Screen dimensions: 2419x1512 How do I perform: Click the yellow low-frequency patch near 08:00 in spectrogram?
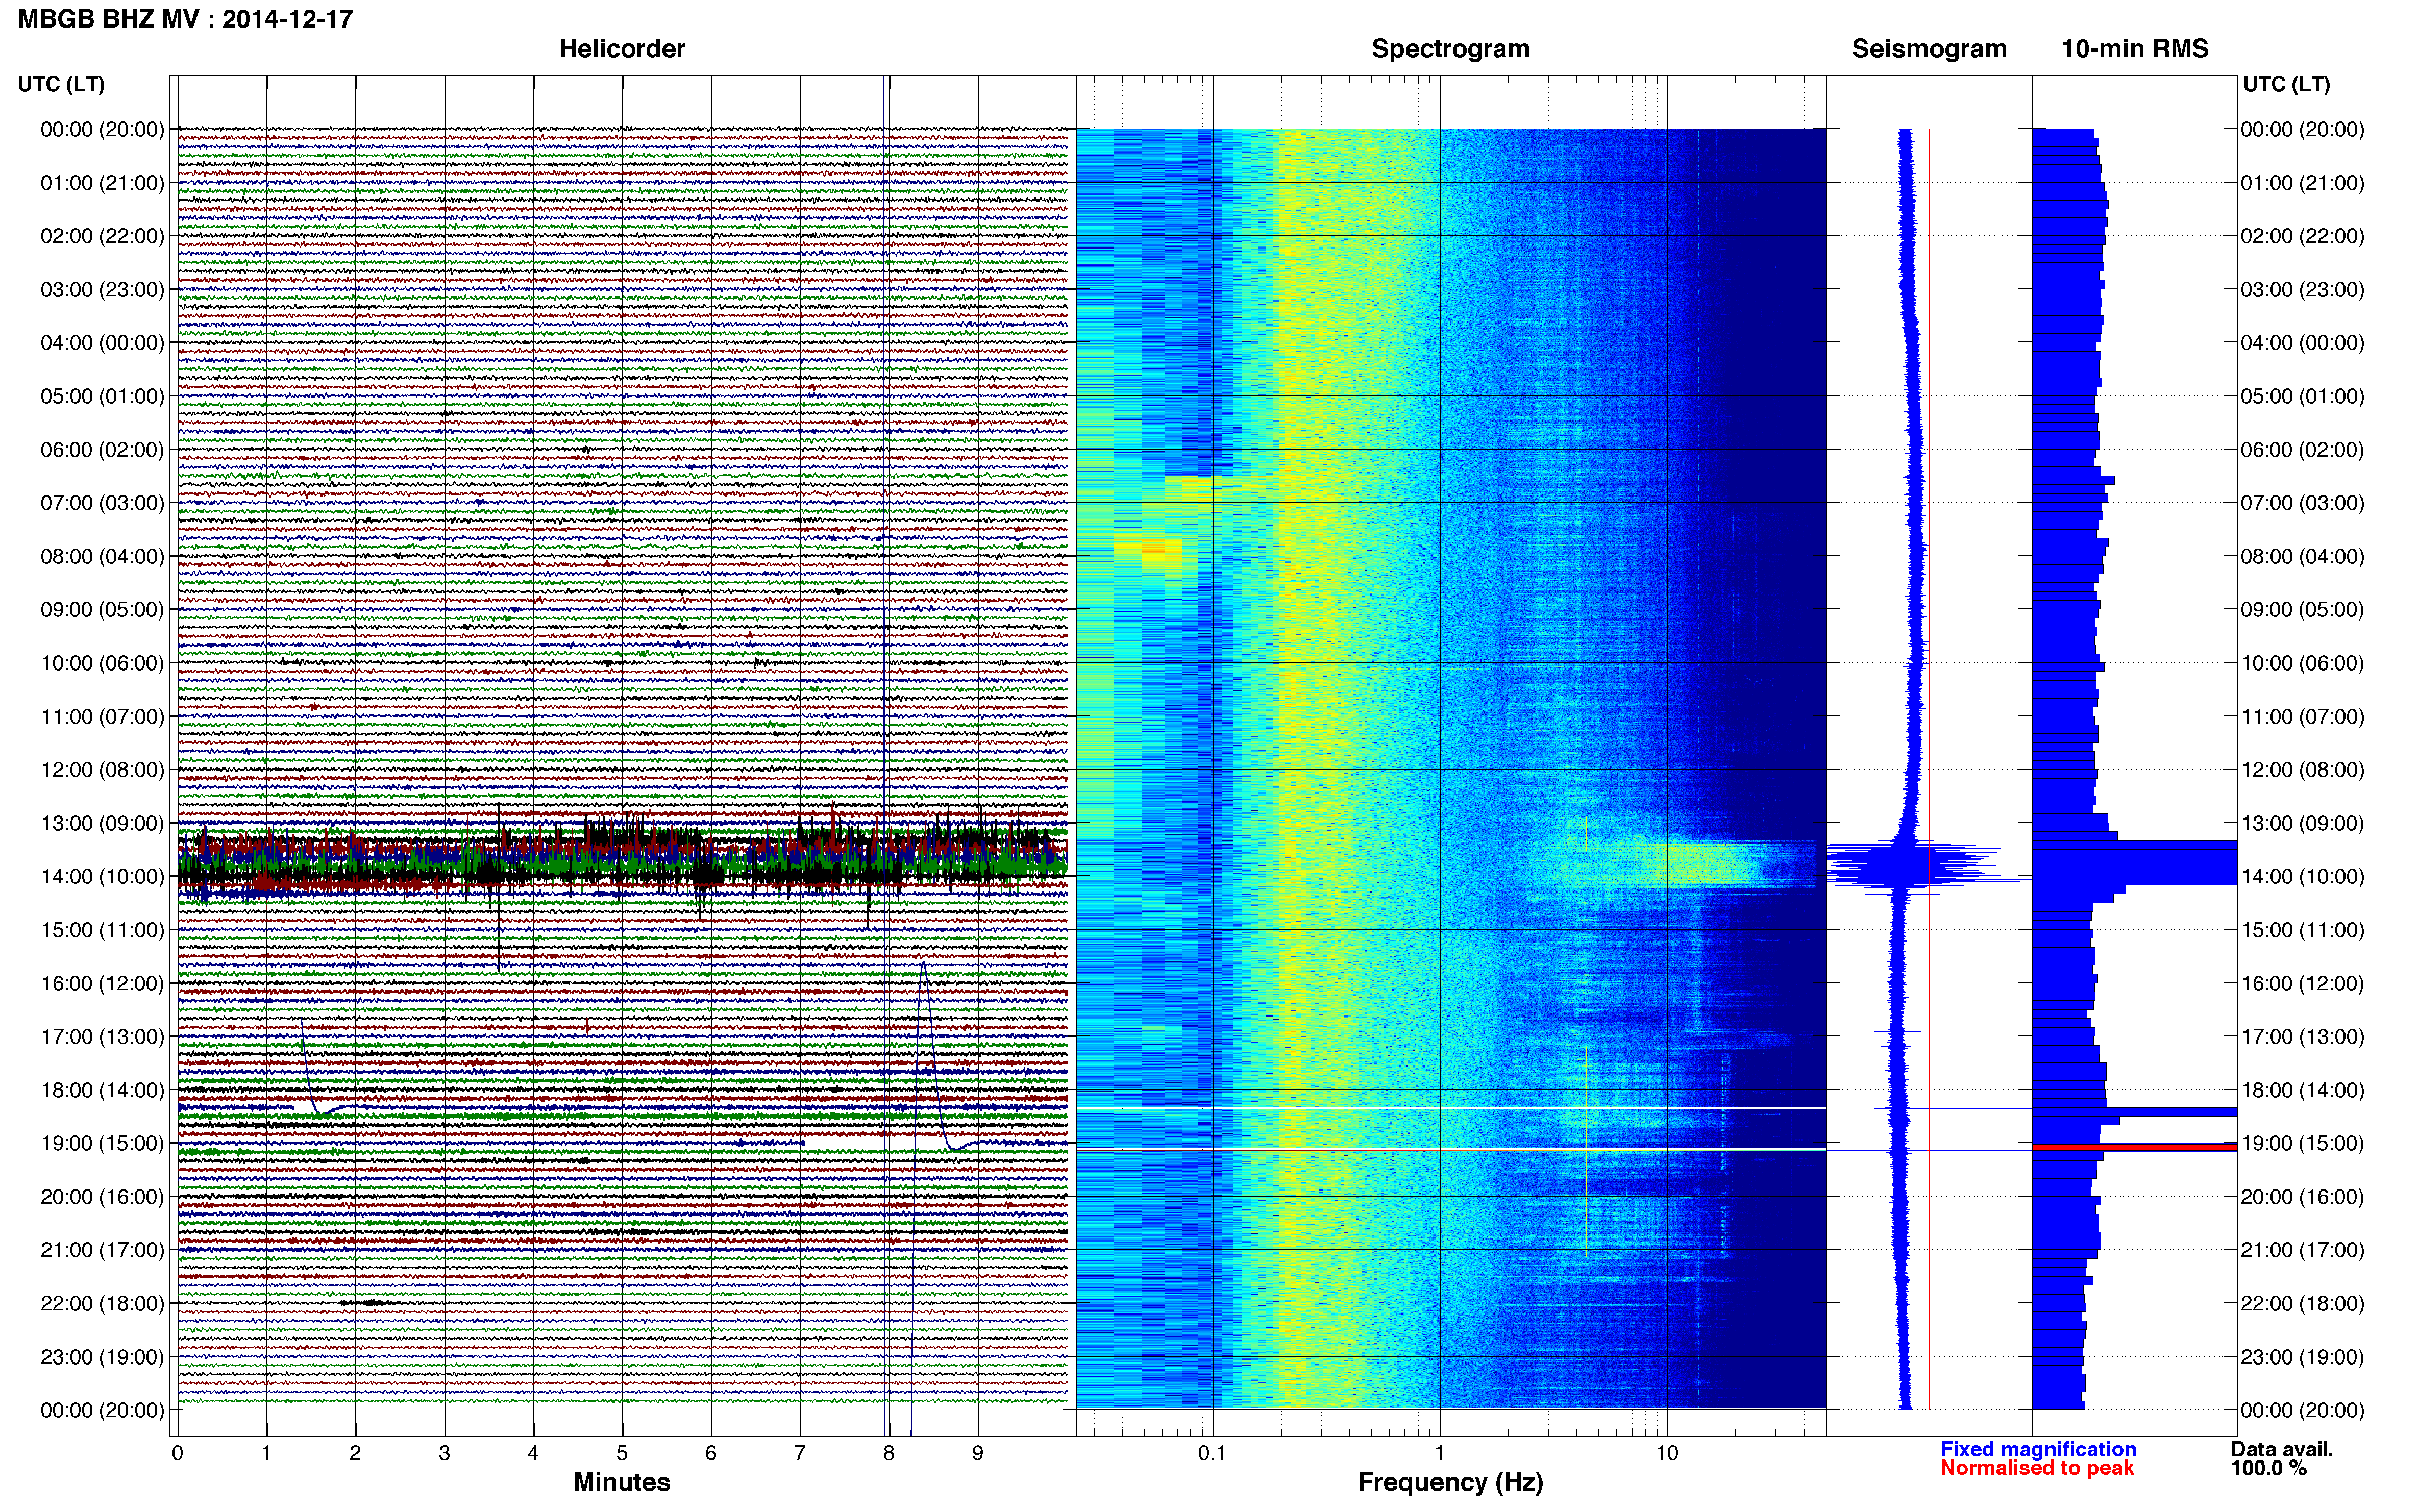(x=1150, y=551)
